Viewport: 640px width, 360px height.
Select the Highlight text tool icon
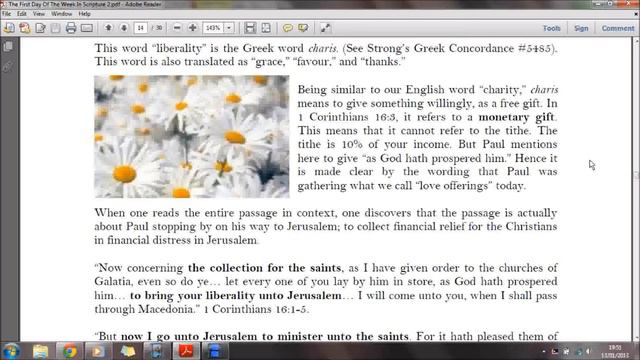303,28
